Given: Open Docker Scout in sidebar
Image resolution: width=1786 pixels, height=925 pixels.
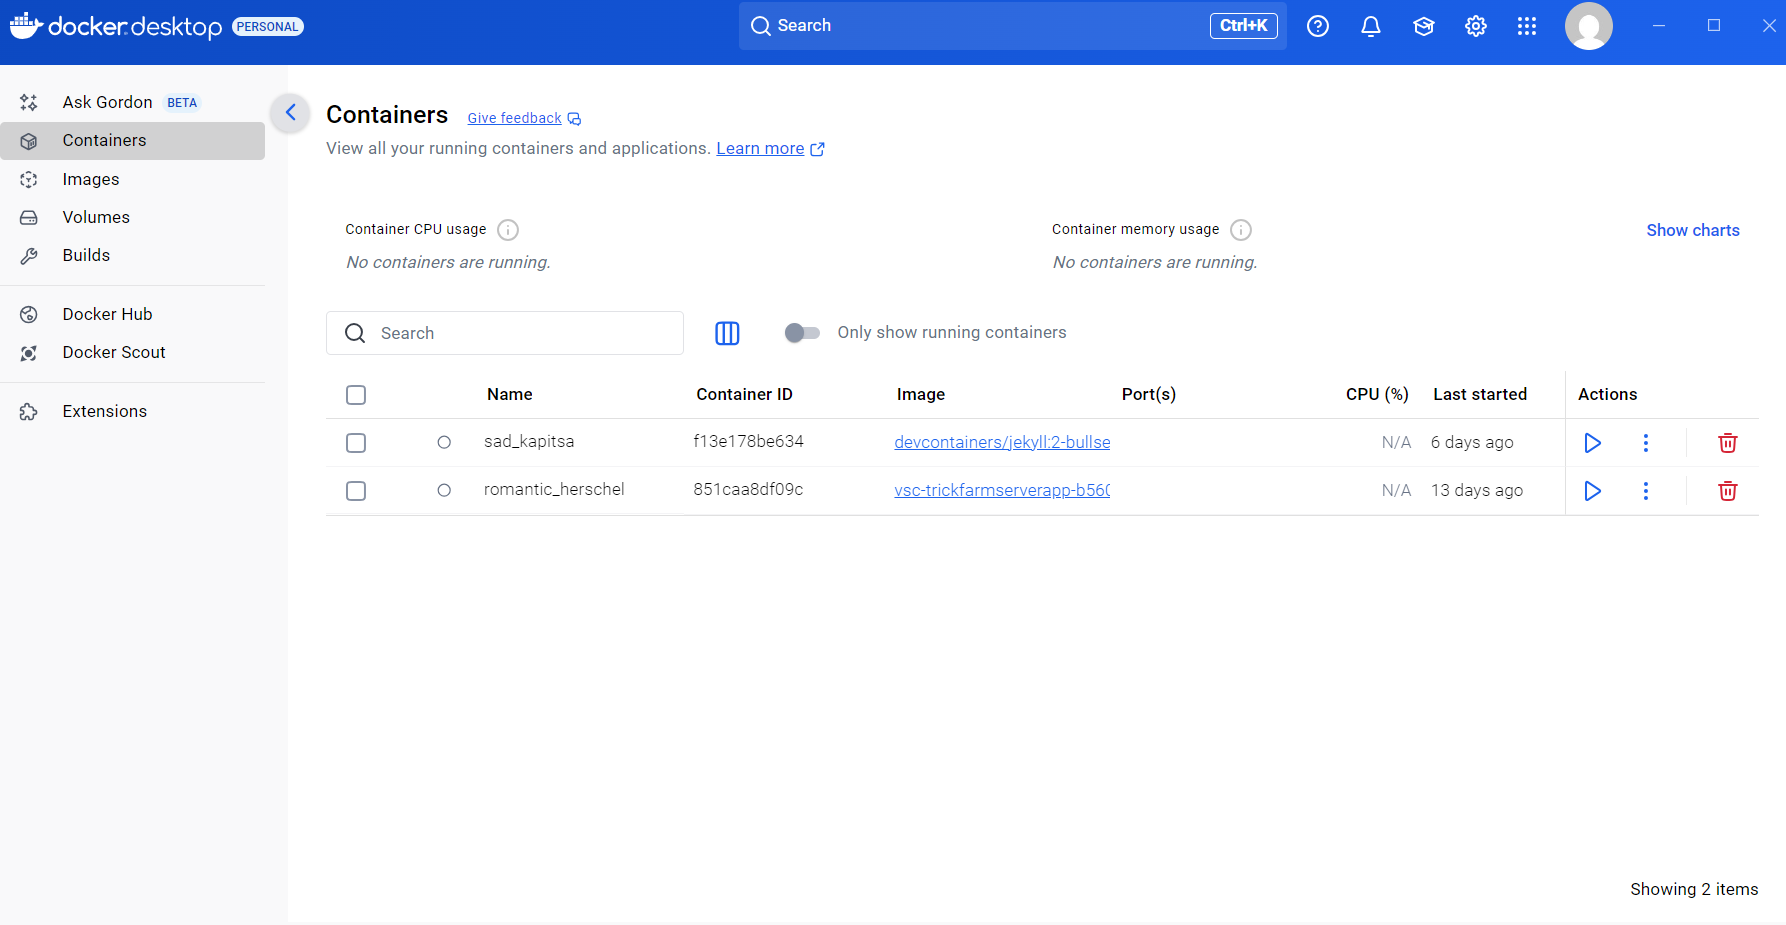Looking at the screenshot, I should 132,353.
